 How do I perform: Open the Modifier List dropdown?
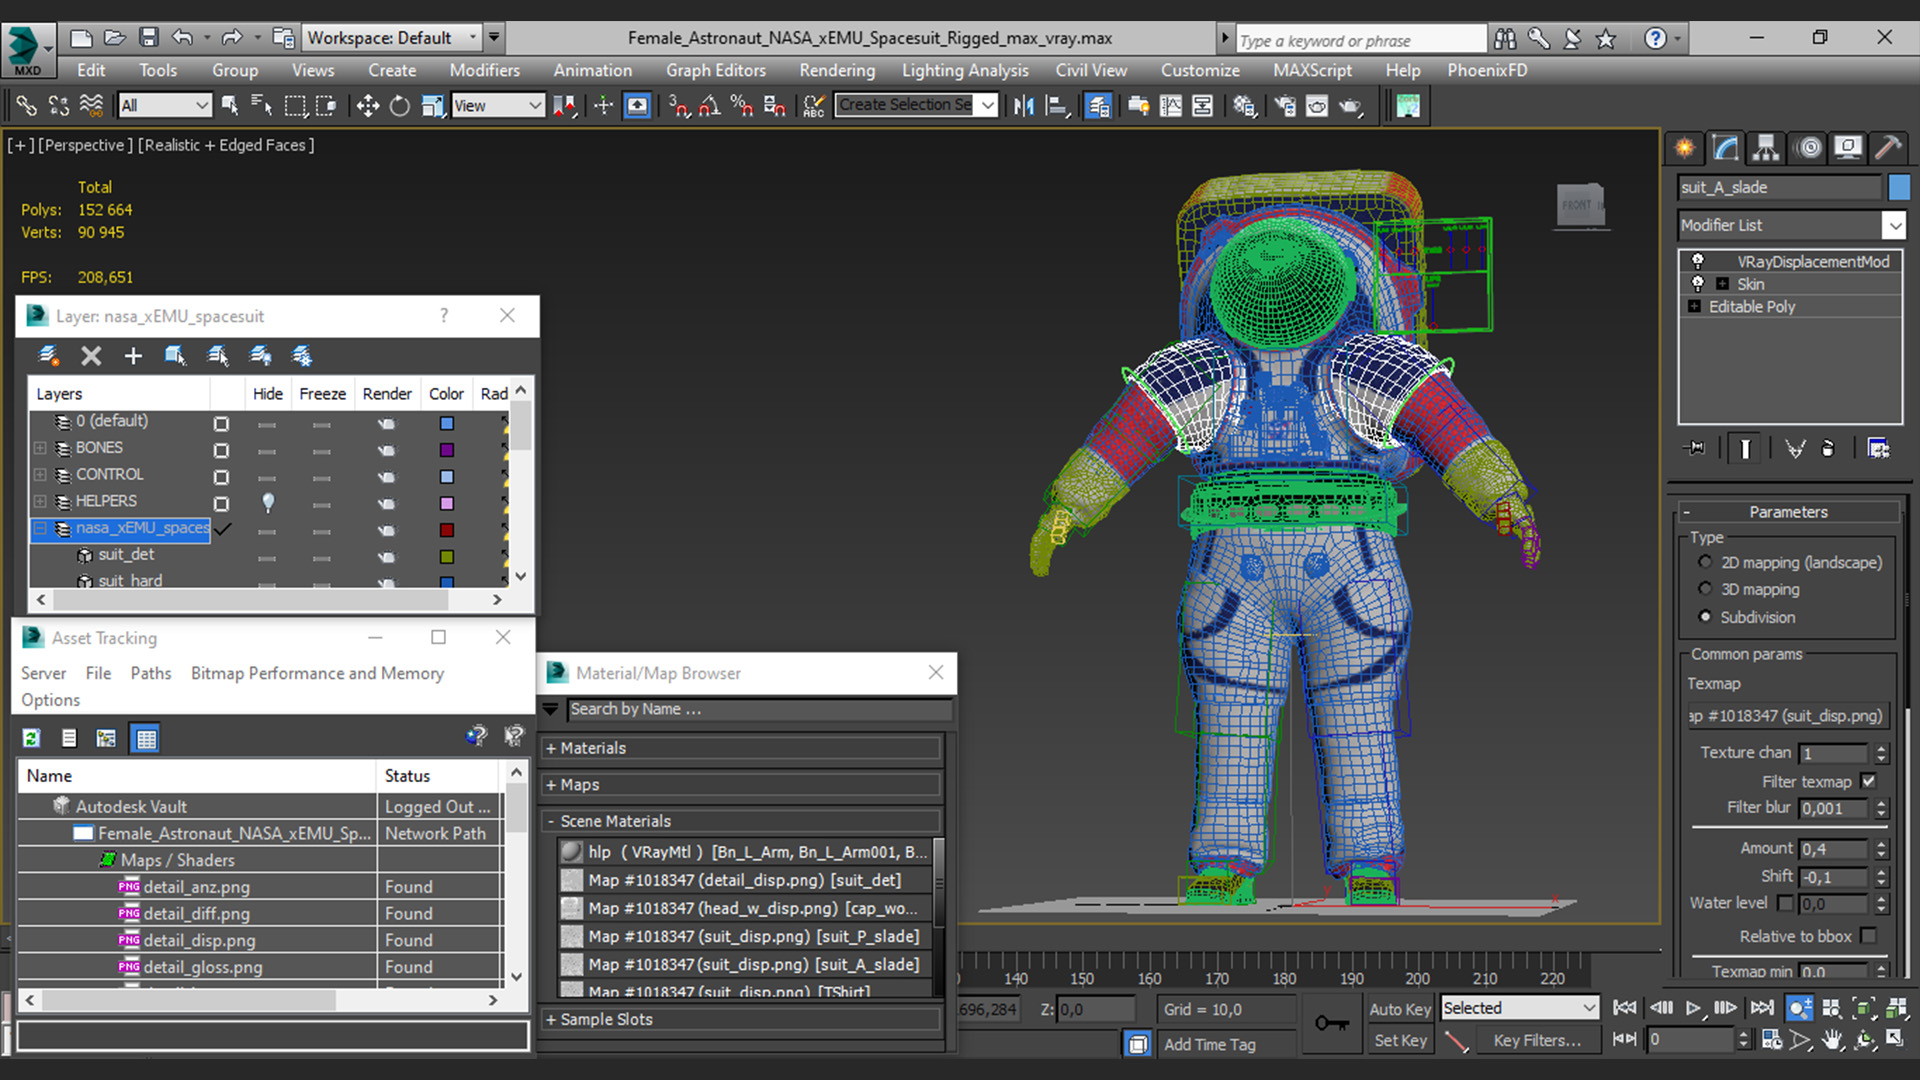(x=1894, y=226)
